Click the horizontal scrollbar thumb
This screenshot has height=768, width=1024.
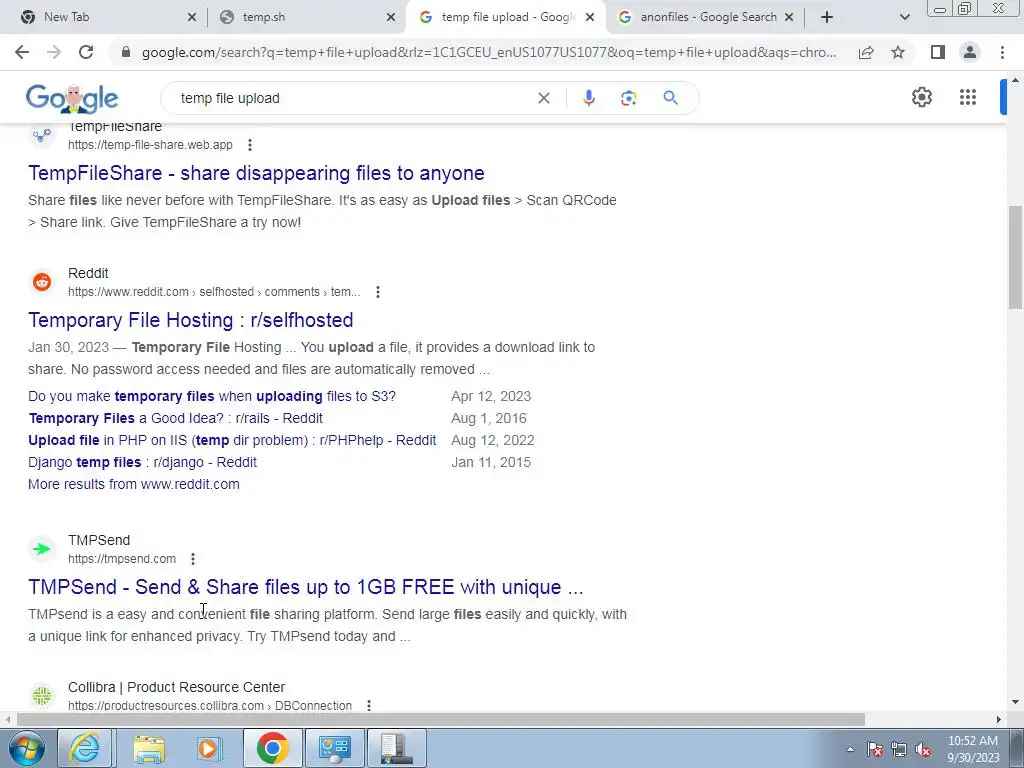click(x=441, y=720)
